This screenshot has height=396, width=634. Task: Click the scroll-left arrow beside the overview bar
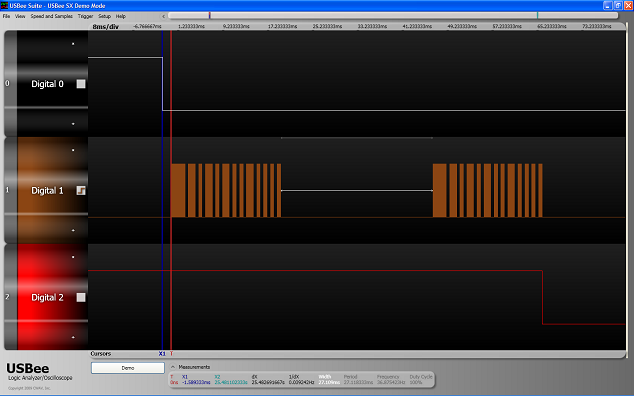tap(163, 16)
